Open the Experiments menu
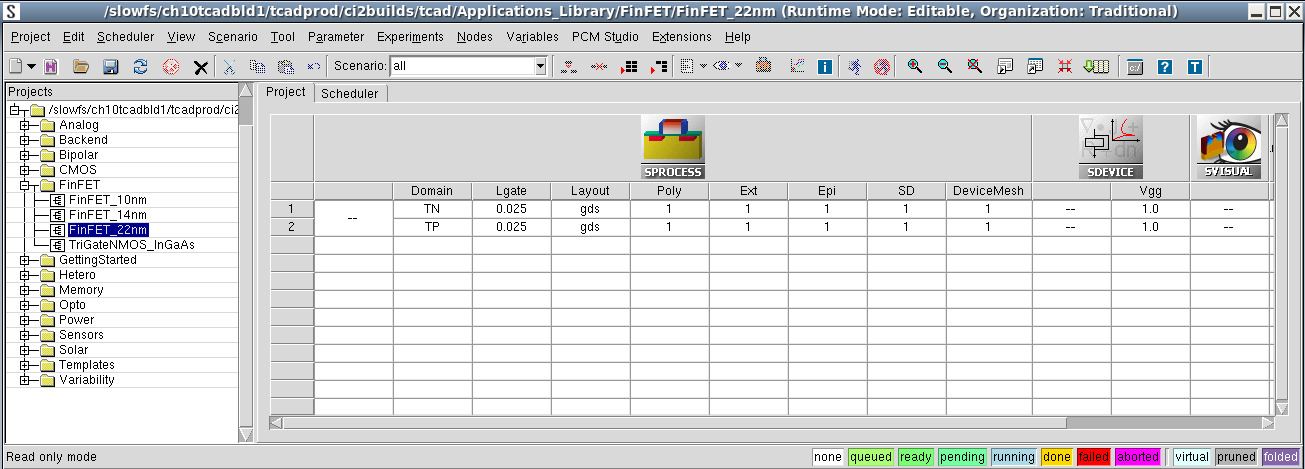The width and height of the screenshot is (1305, 469). click(410, 37)
